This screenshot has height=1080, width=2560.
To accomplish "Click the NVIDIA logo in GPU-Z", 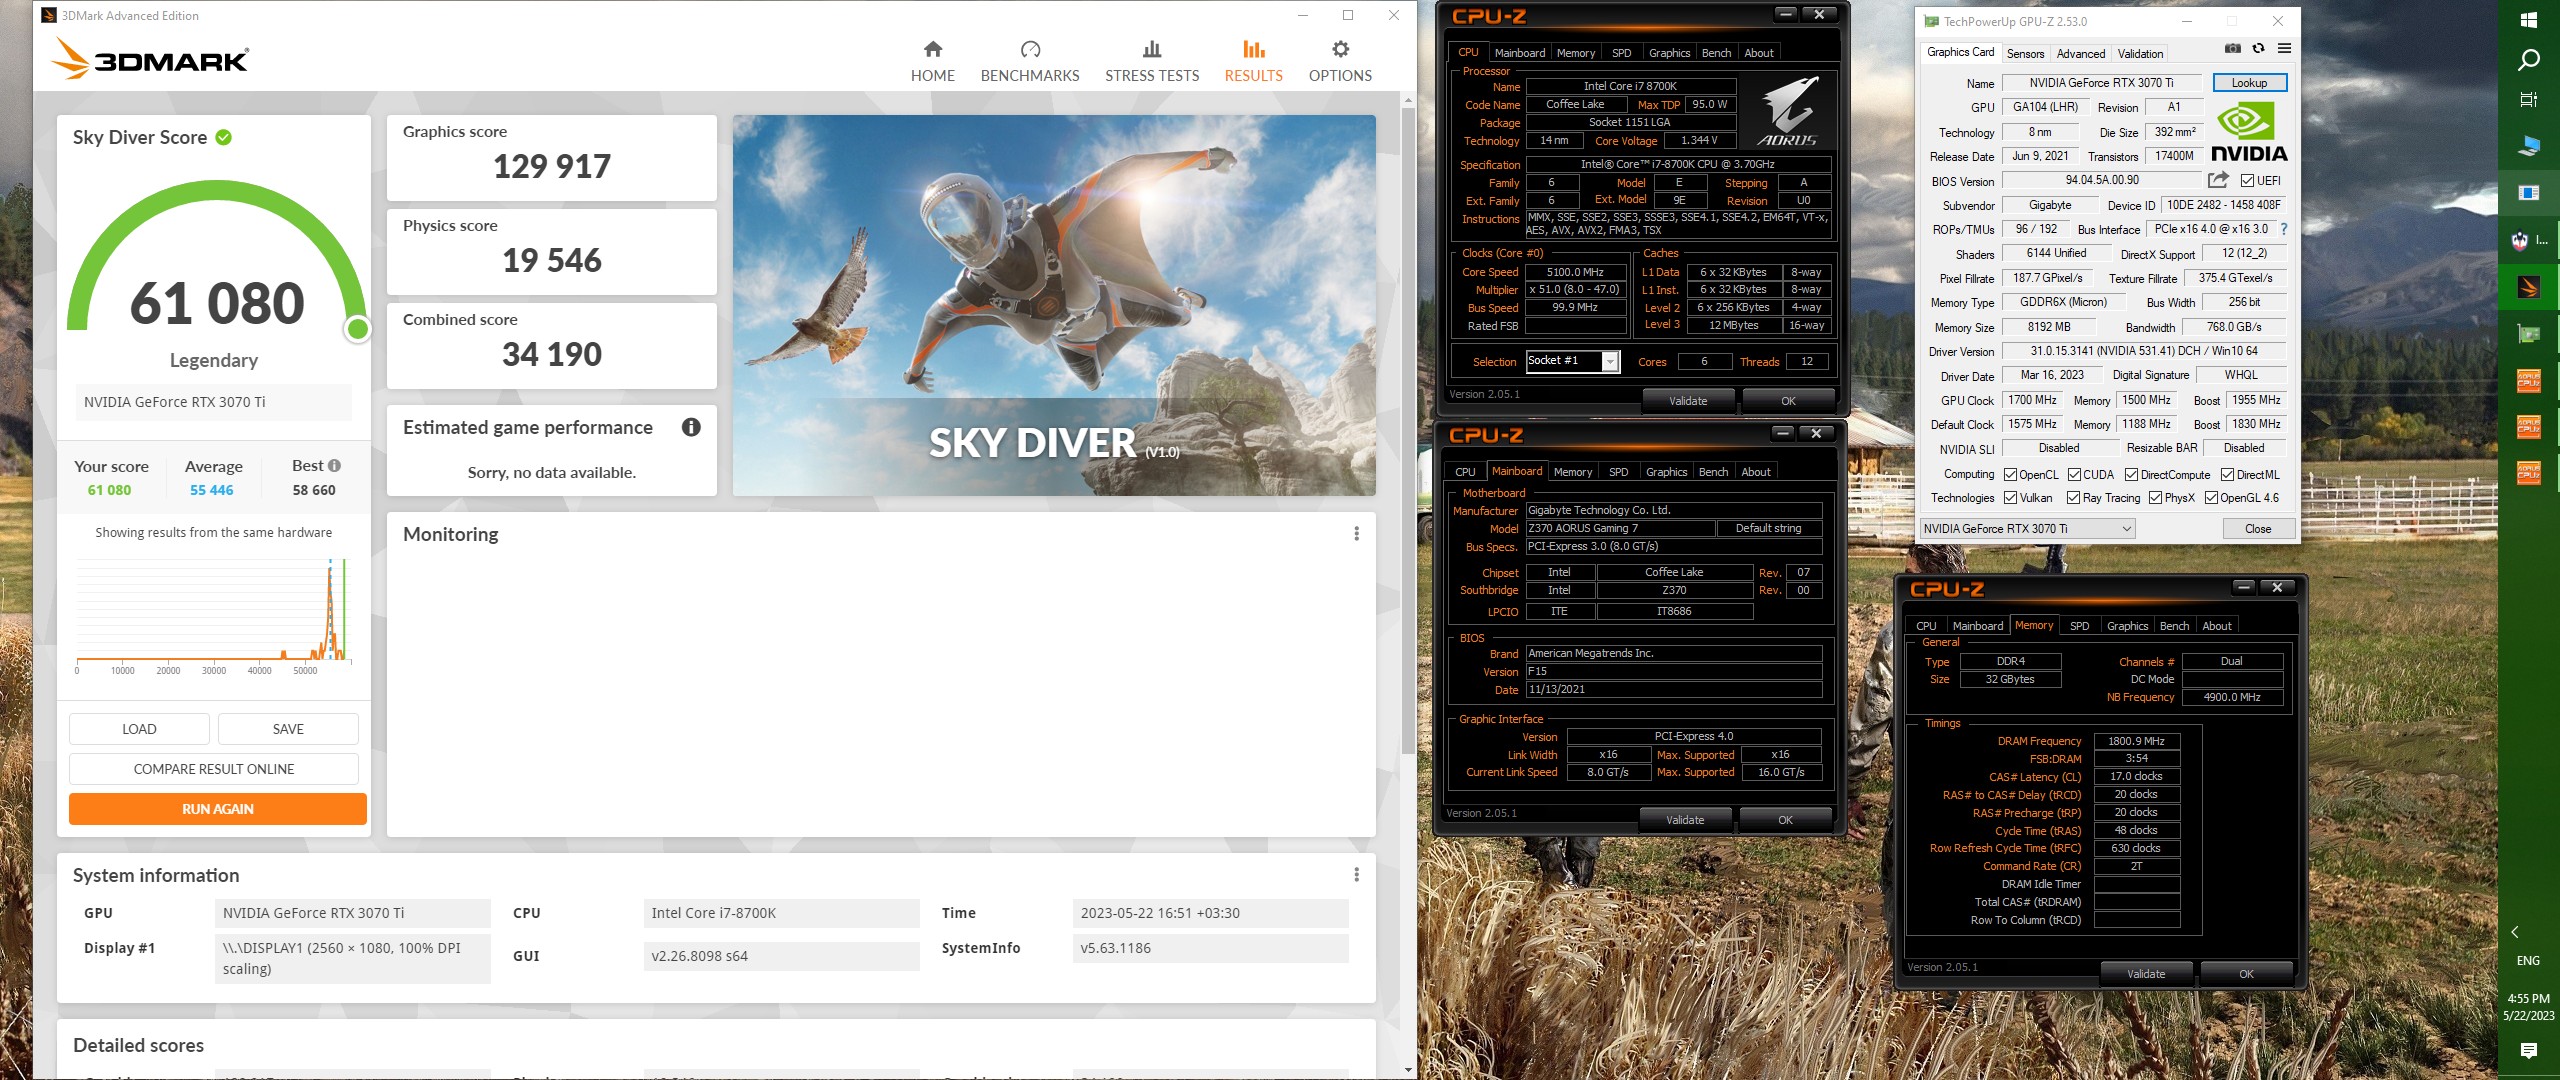I will tap(2248, 132).
